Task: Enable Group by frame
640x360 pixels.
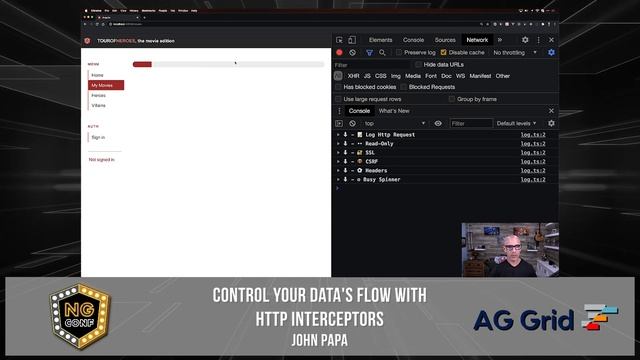Action: click(451, 99)
